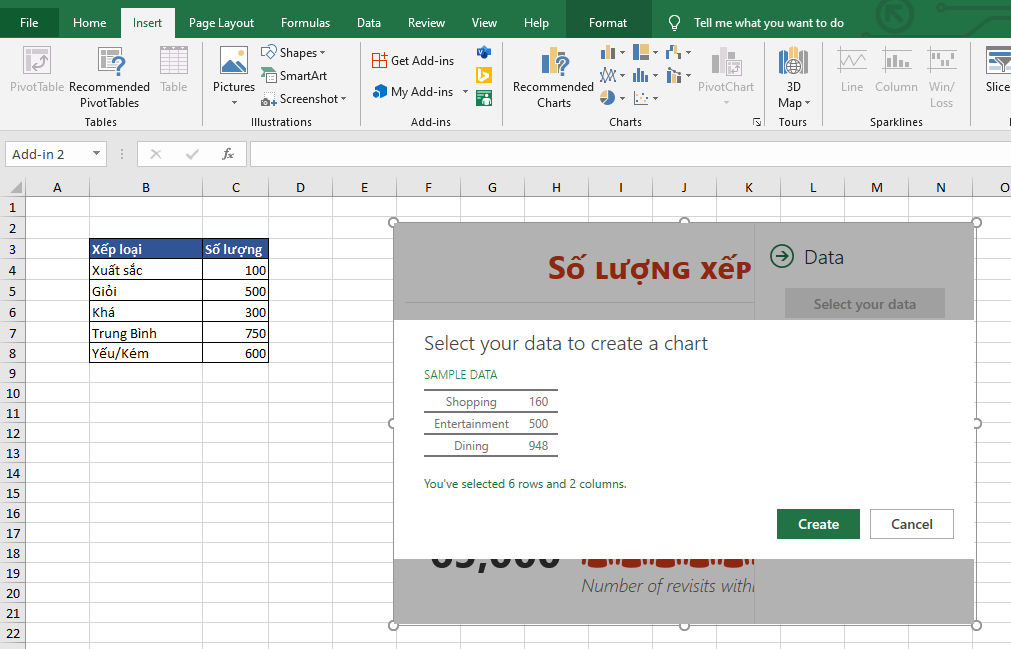
Task: Click the Bing Maps add-in icon
Action: (x=484, y=75)
